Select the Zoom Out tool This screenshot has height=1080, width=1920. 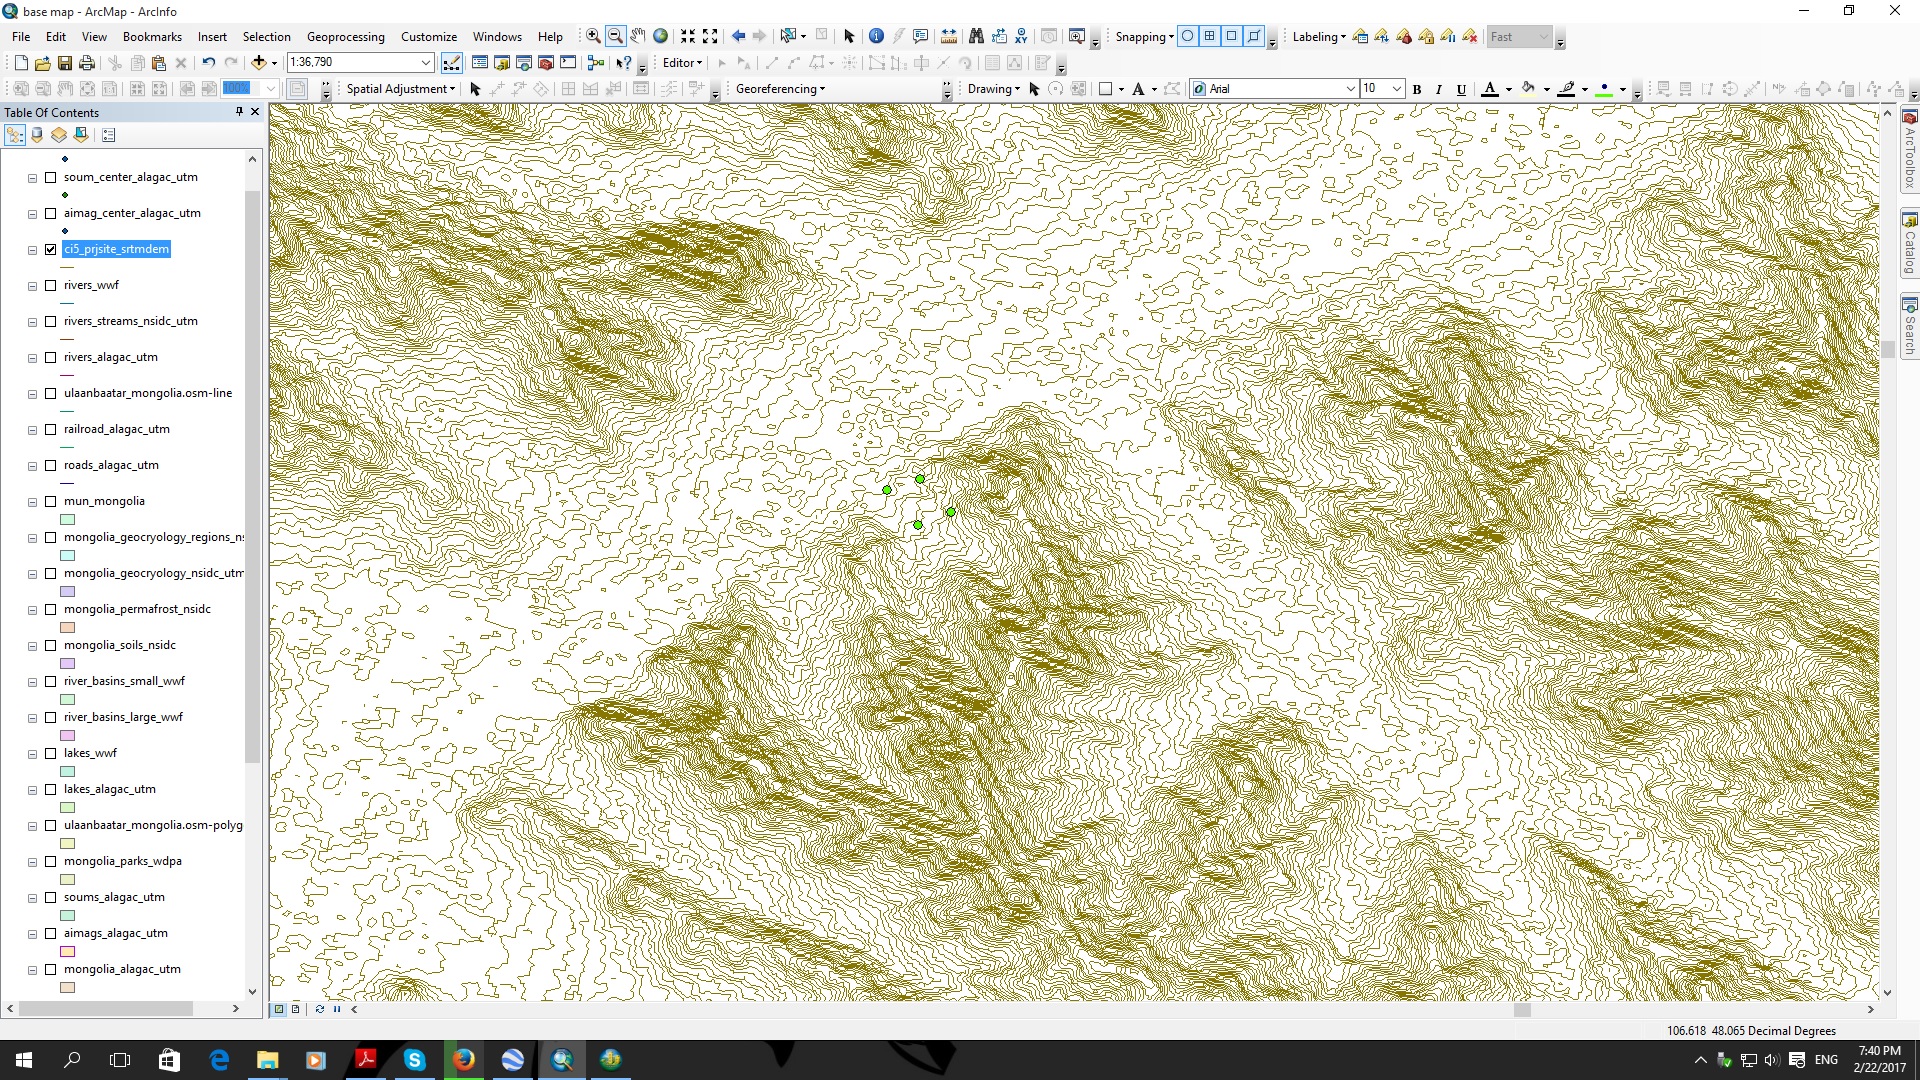pyautogui.click(x=615, y=36)
